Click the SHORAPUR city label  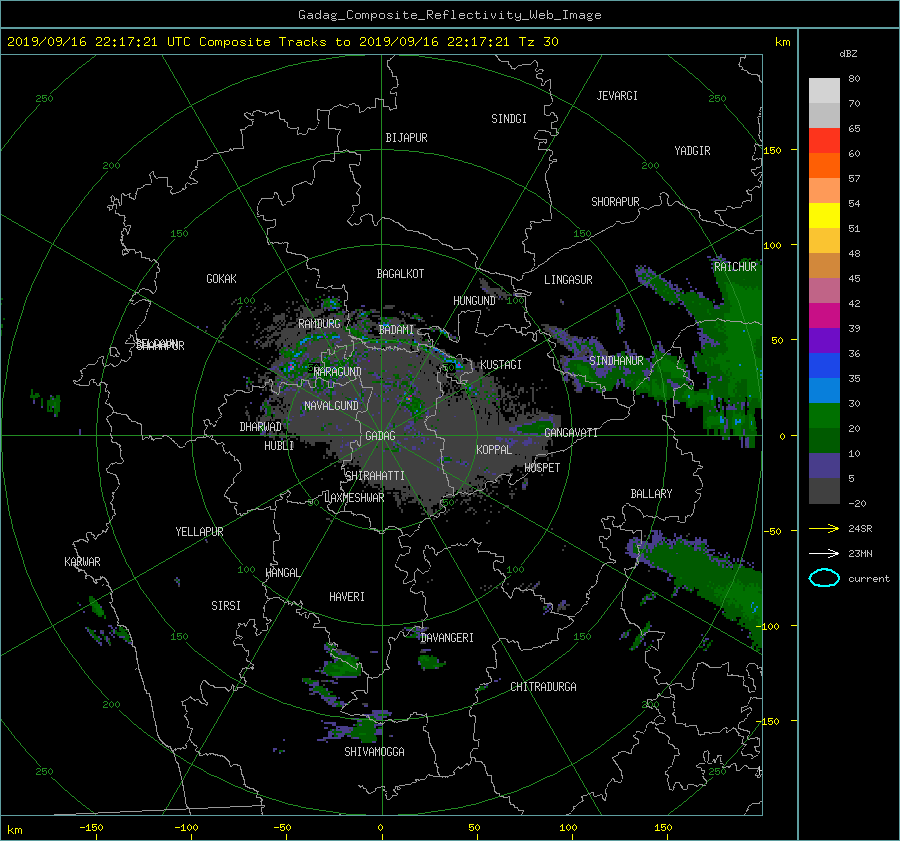(615, 202)
